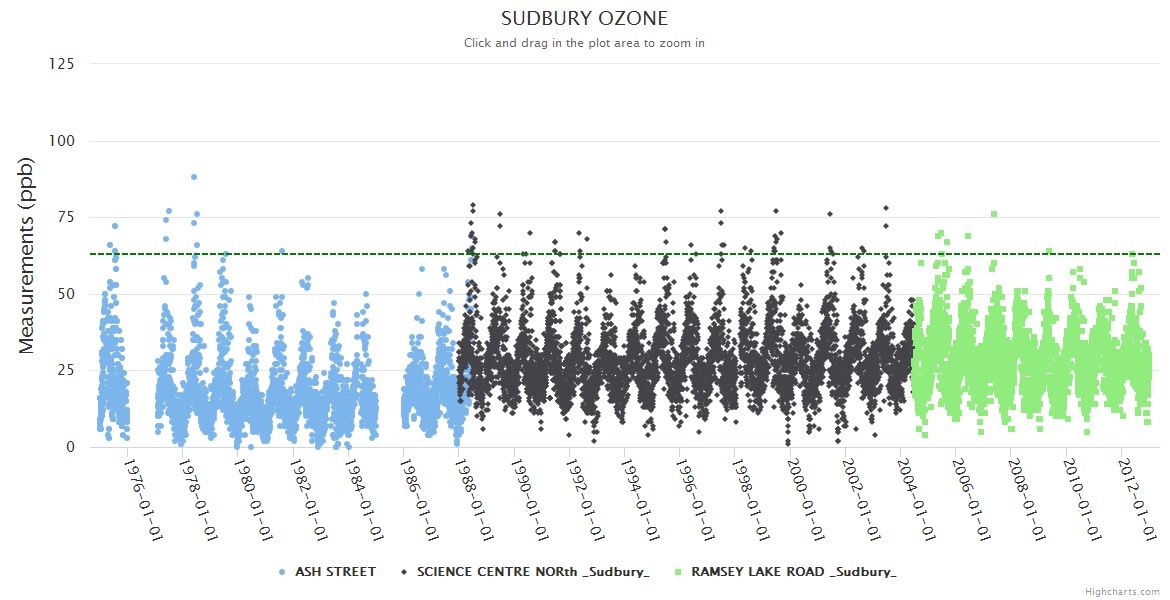Click the green square Ramsey Lake legend marker
Screen dimensions: 1170x600
(x=679, y=572)
